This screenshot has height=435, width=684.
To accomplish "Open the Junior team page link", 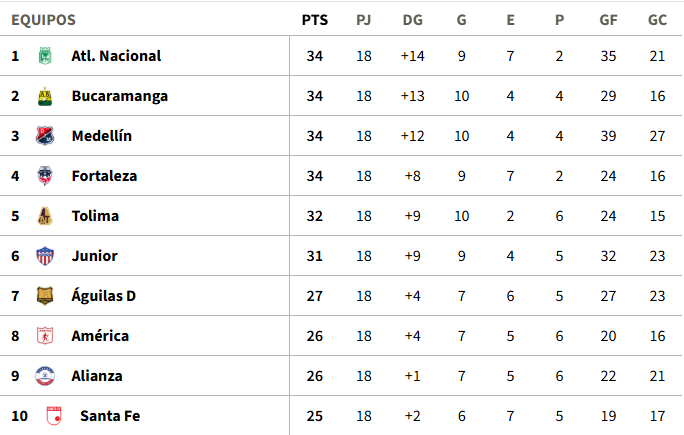I will (x=94, y=256).
